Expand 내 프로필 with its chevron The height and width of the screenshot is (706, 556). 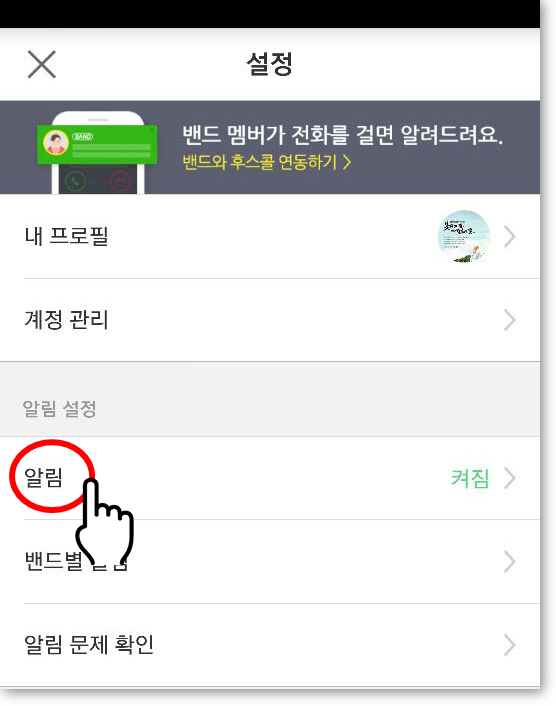click(x=510, y=237)
